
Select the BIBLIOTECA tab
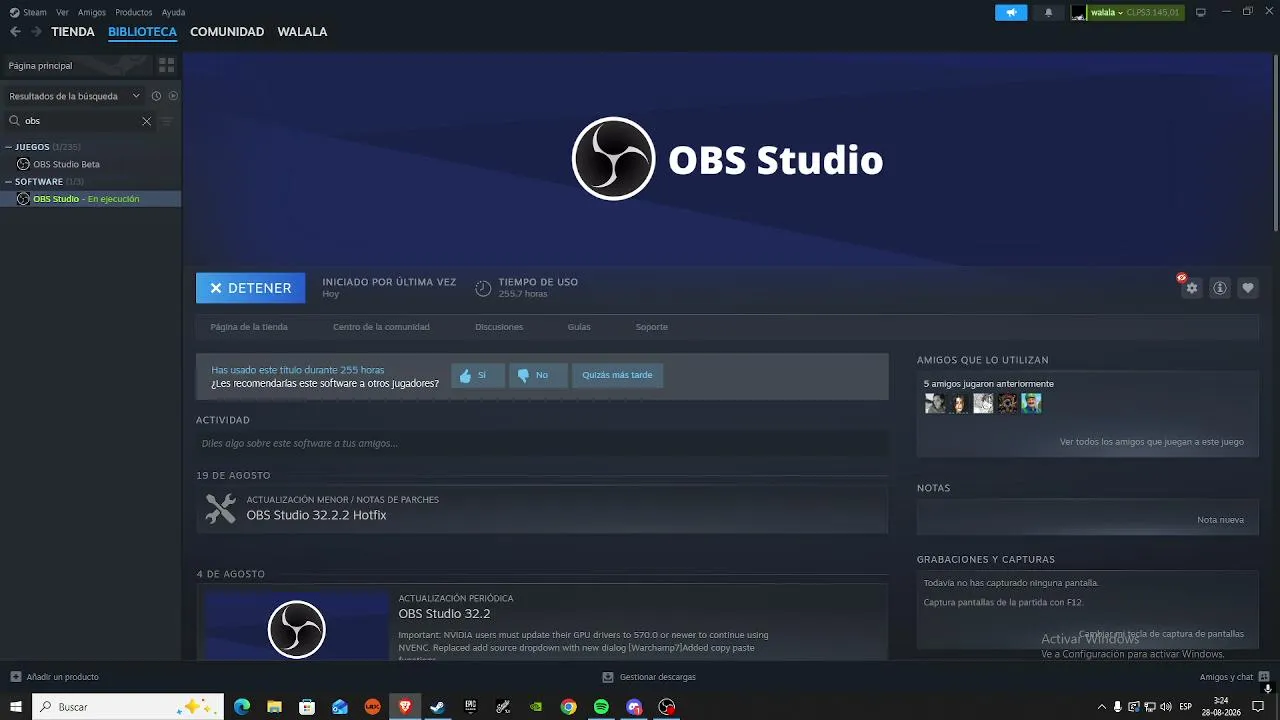pyautogui.click(x=142, y=32)
